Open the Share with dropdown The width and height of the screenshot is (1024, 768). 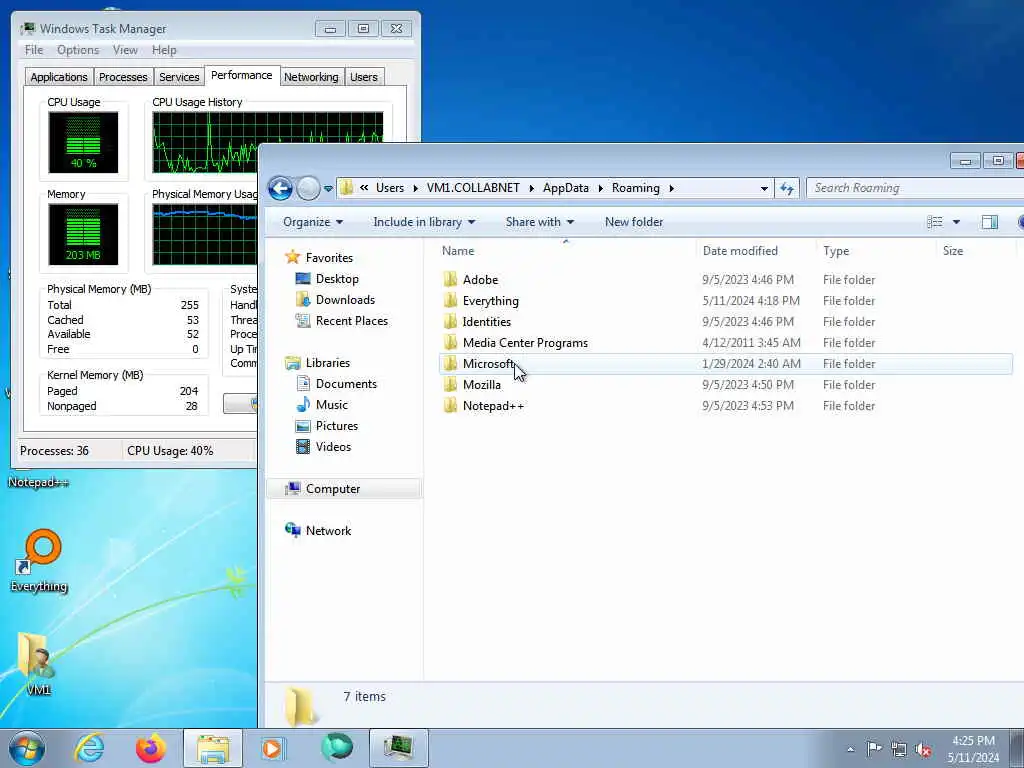(x=539, y=222)
